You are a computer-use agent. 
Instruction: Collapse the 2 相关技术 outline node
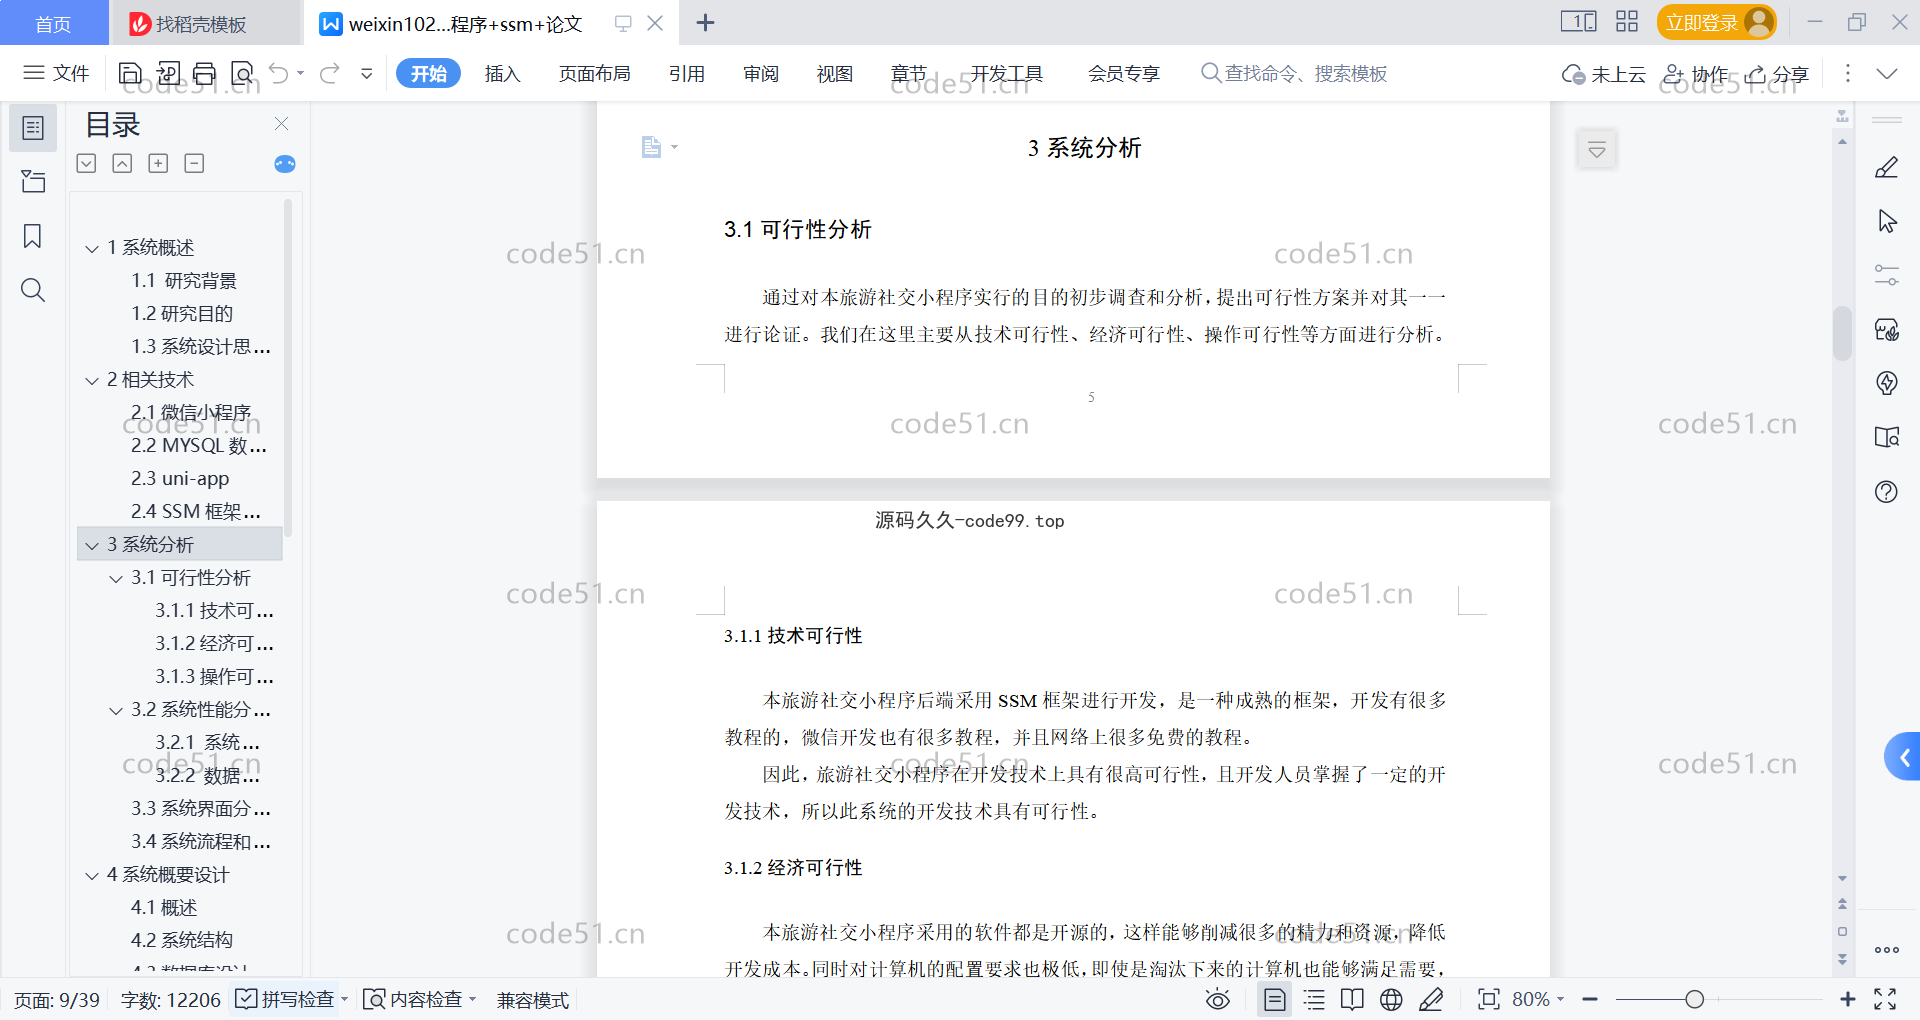[x=92, y=380]
